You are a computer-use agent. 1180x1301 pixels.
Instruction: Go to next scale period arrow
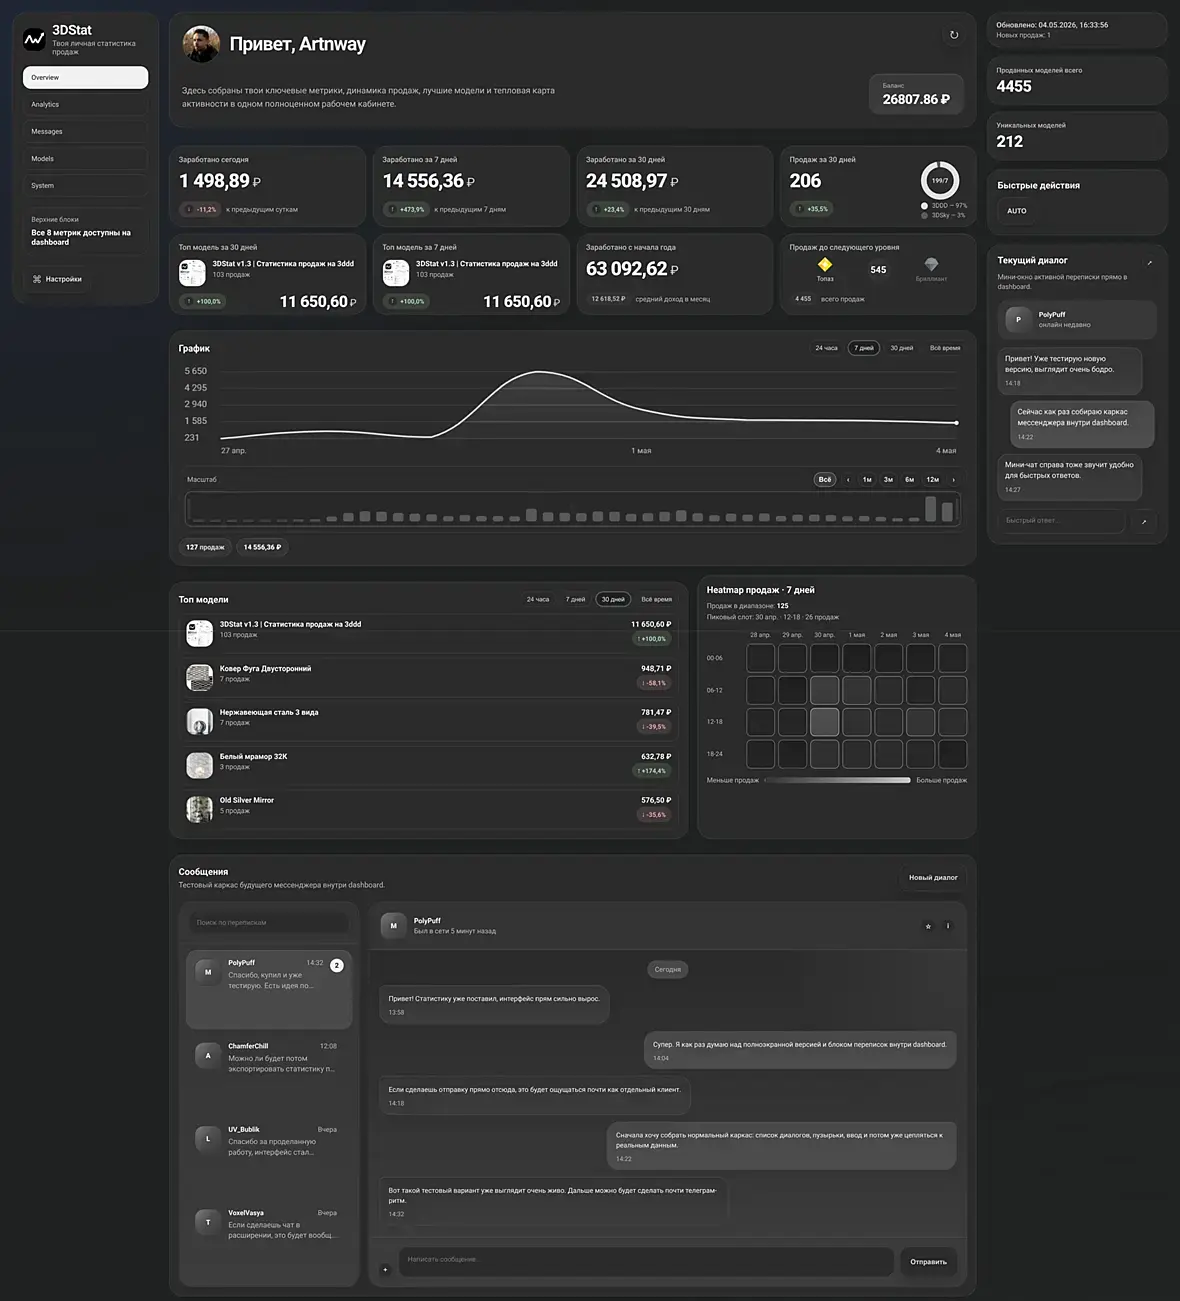tap(953, 479)
